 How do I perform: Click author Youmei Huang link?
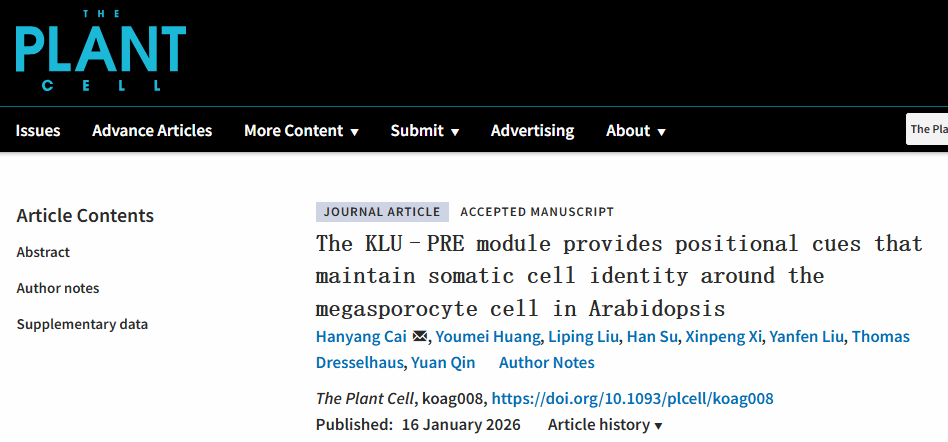pyautogui.click(x=489, y=337)
